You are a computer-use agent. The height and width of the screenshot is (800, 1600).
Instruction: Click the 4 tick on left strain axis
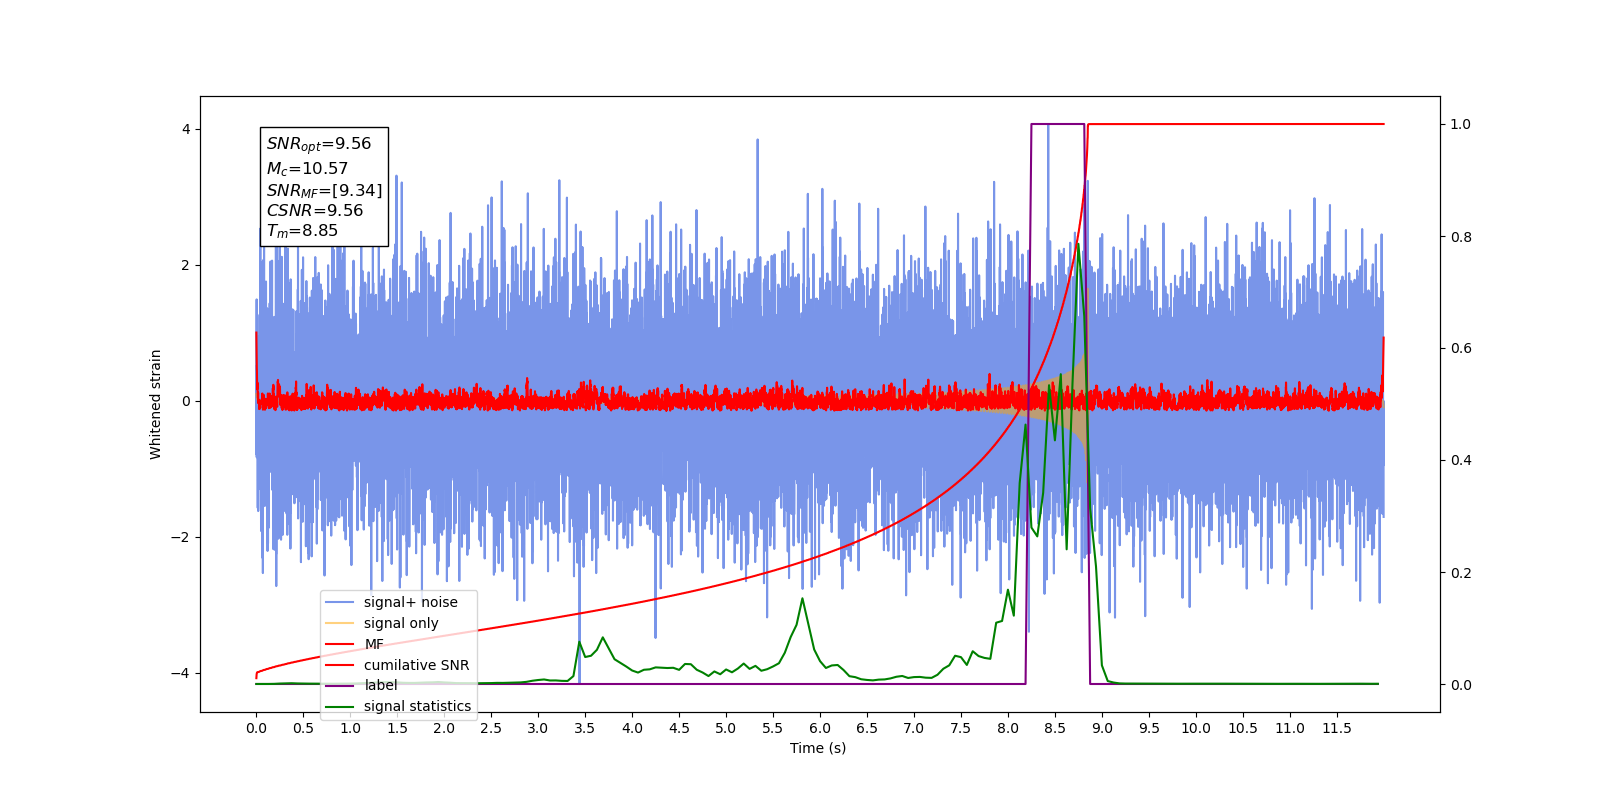[x=186, y=129]
